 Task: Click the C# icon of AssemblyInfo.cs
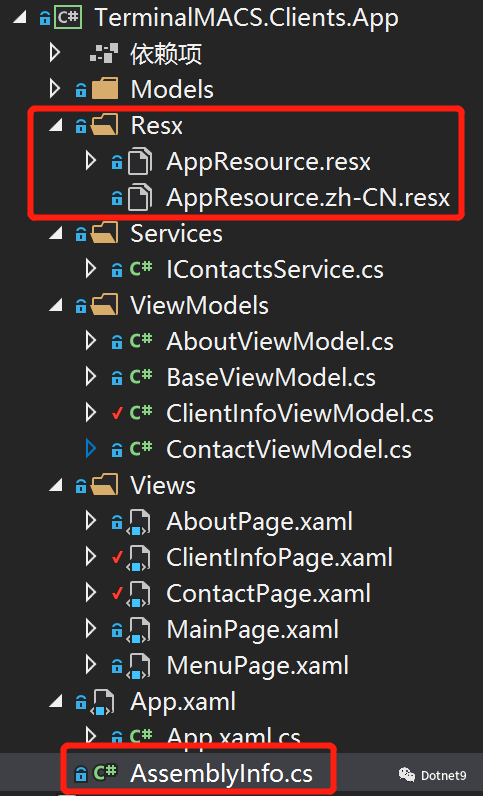point(105,773)
